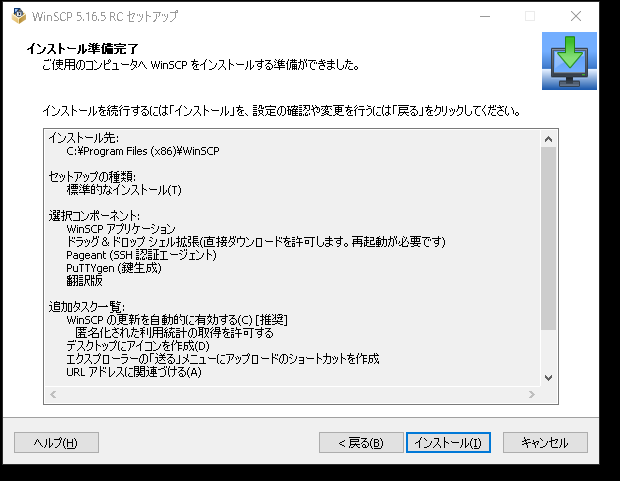Minimize the WinSCP setup window

(484, 16)
